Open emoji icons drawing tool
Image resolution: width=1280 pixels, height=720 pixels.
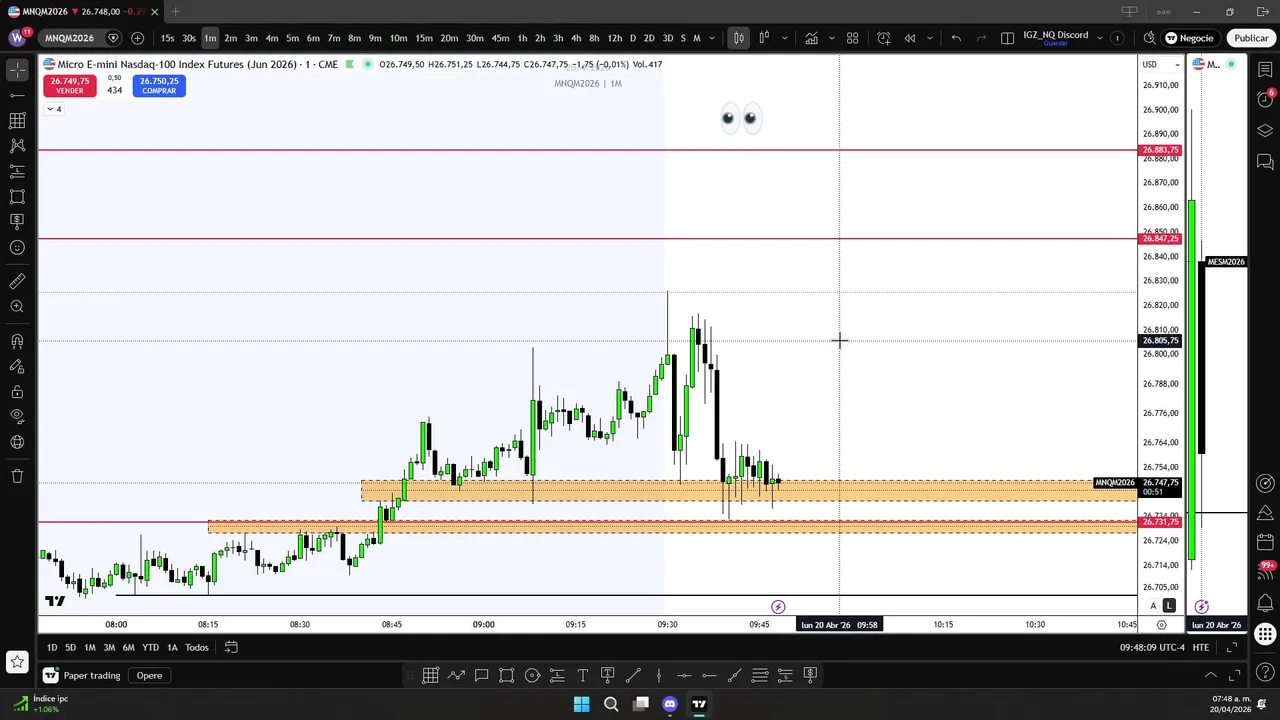17,247
